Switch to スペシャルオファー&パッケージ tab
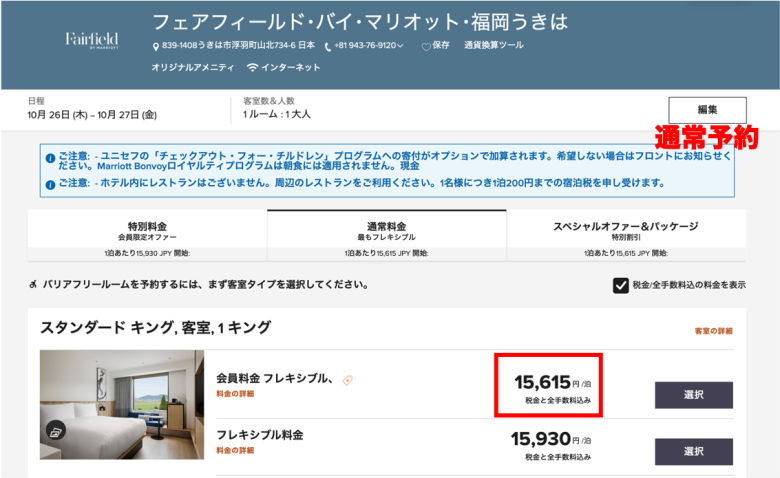 (626, 235)
